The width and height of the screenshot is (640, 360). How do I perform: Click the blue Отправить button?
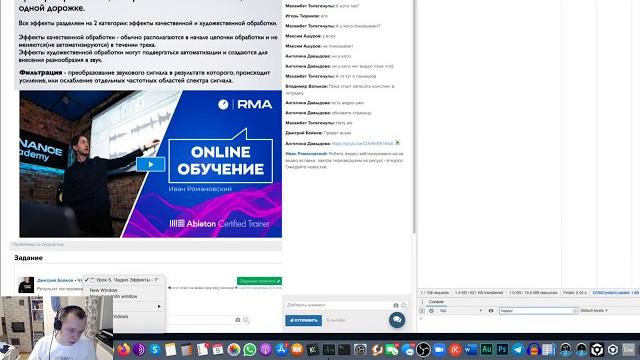pos(303,320)
